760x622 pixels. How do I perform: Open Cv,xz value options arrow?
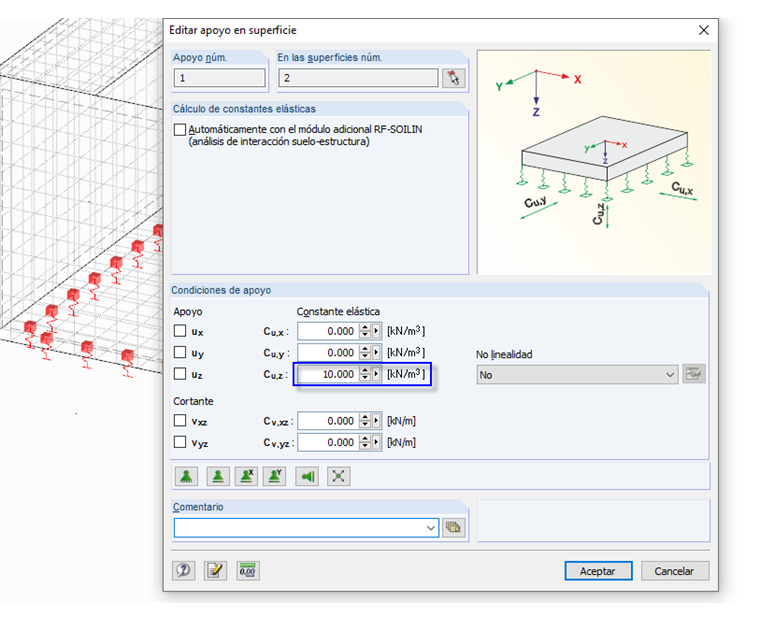[376, 421]
